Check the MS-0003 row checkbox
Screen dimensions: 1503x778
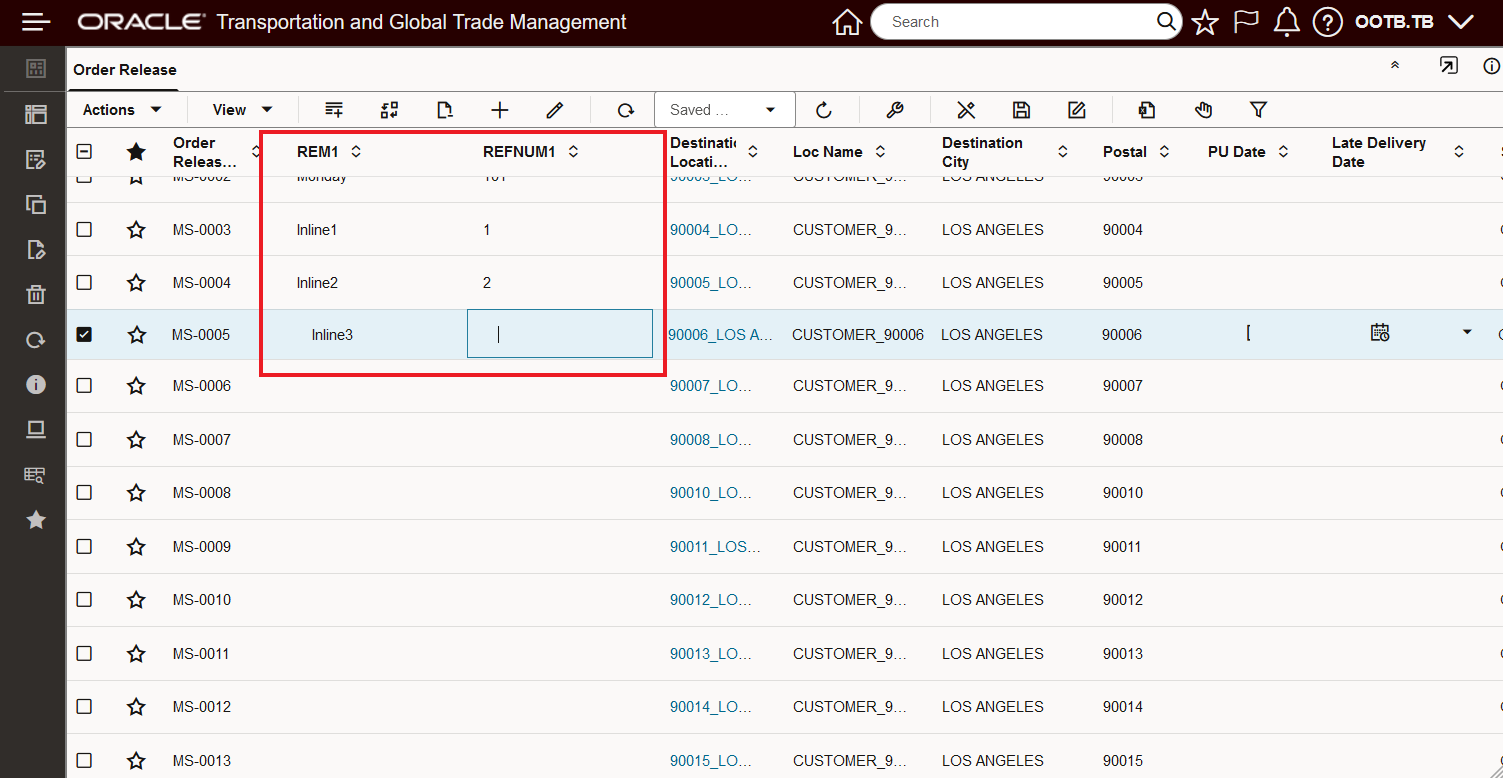[84, 229]
